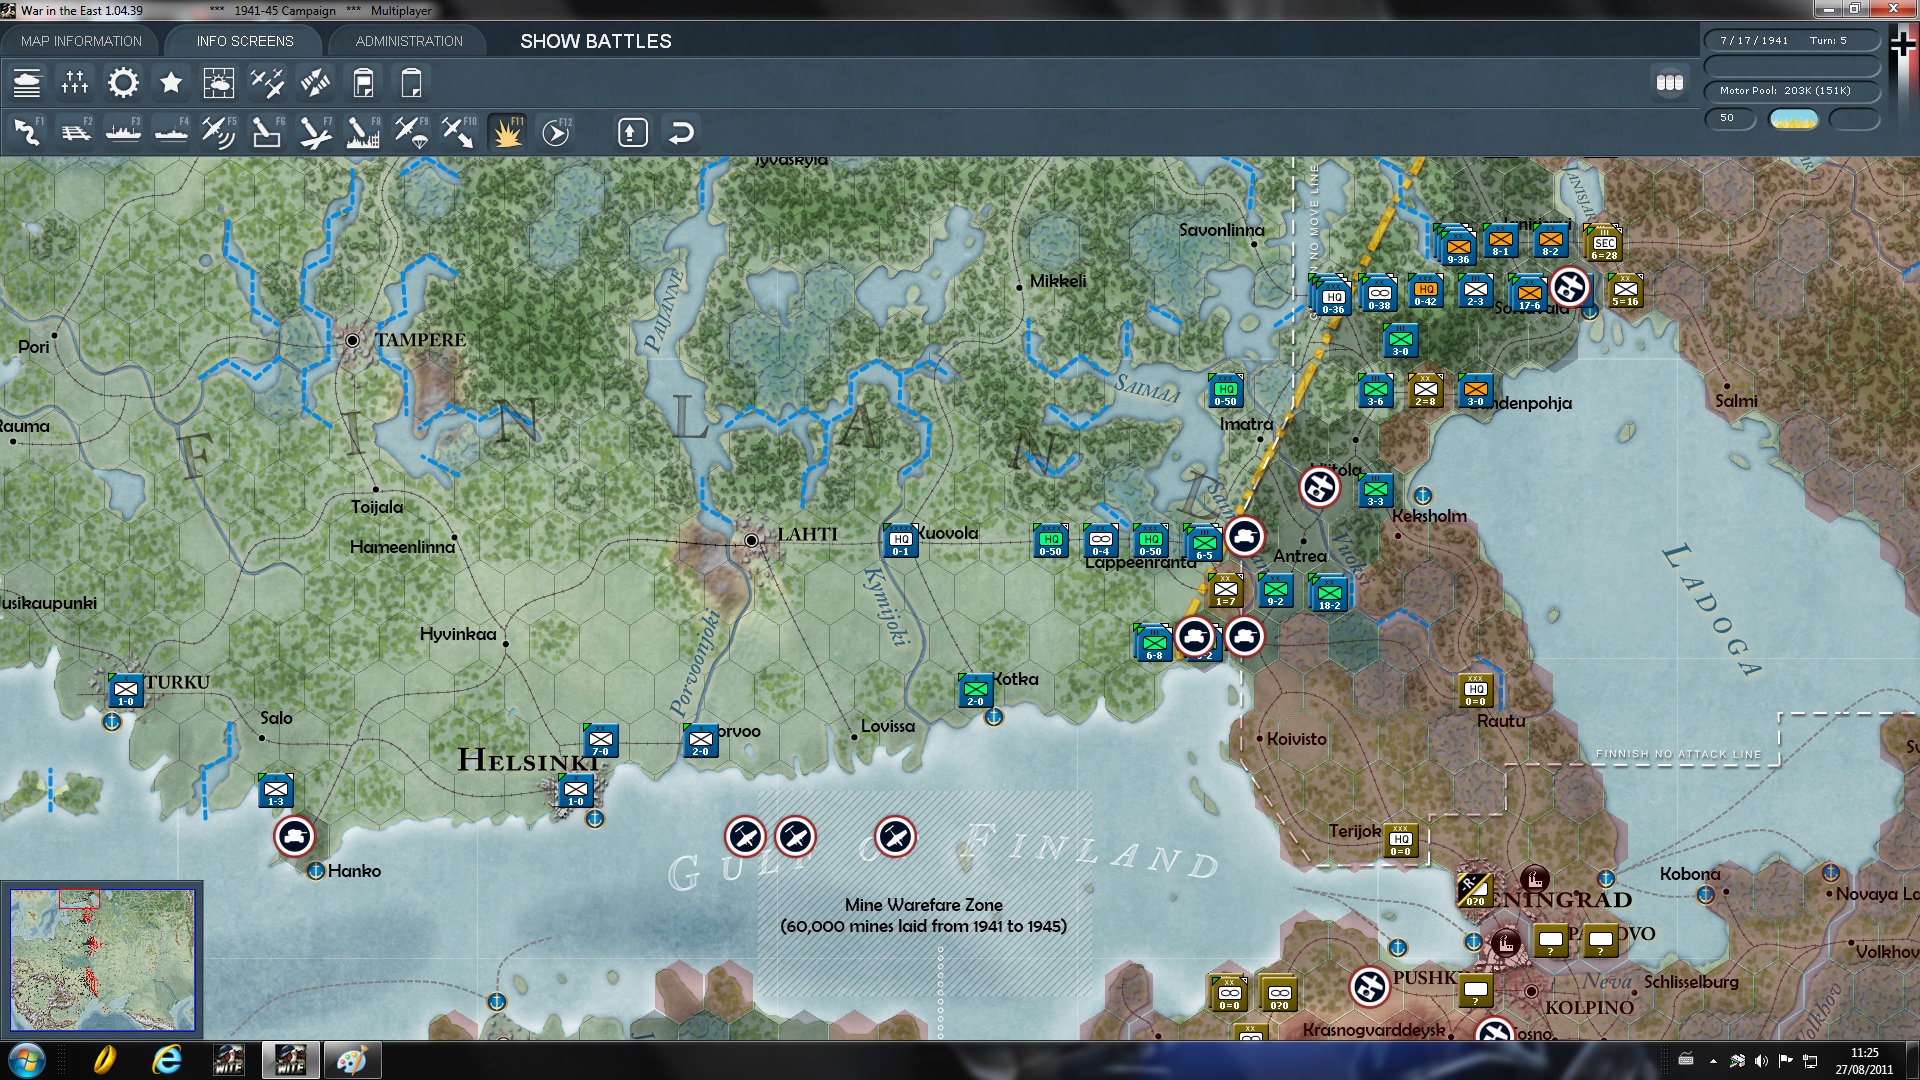Screen dimensions: 1920x1080
Task: Select Bomb Airfield mode (F7)
Action: point(315,132)
